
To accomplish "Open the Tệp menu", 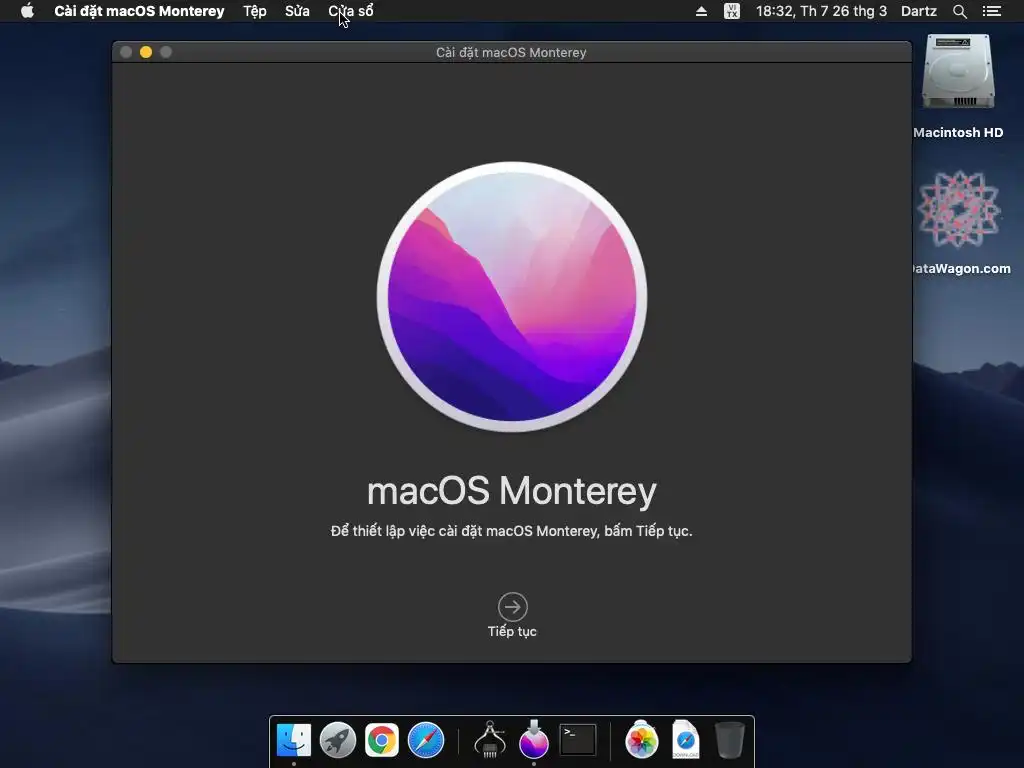I will click(x=255, y=11).
